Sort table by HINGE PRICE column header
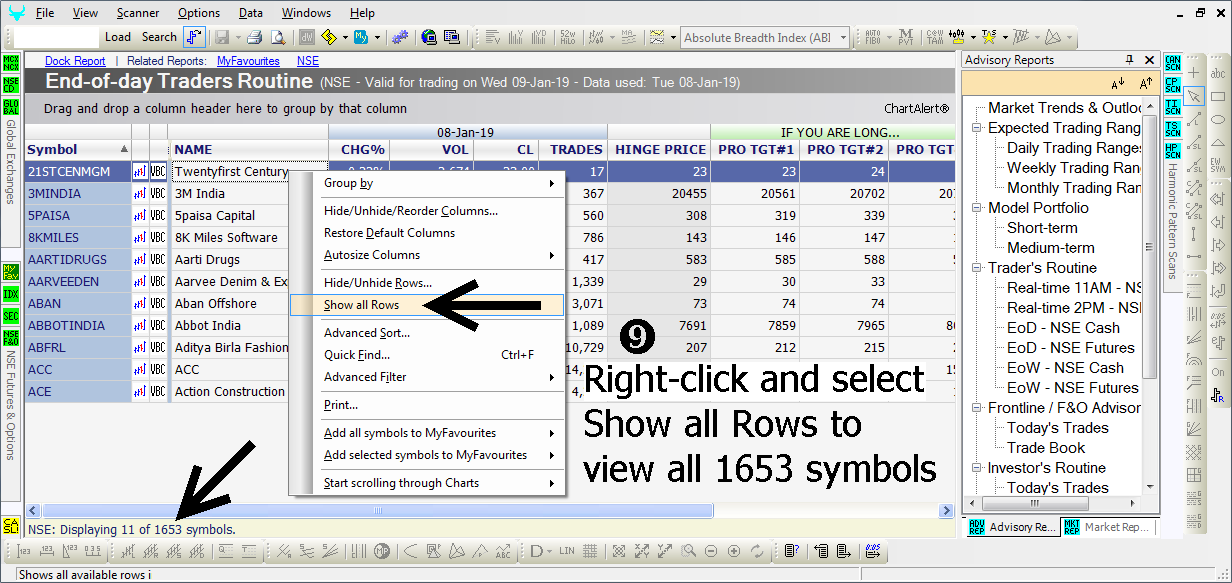Image resolution: width=1232 pixels, height=583 pixels. coord(659,150)
